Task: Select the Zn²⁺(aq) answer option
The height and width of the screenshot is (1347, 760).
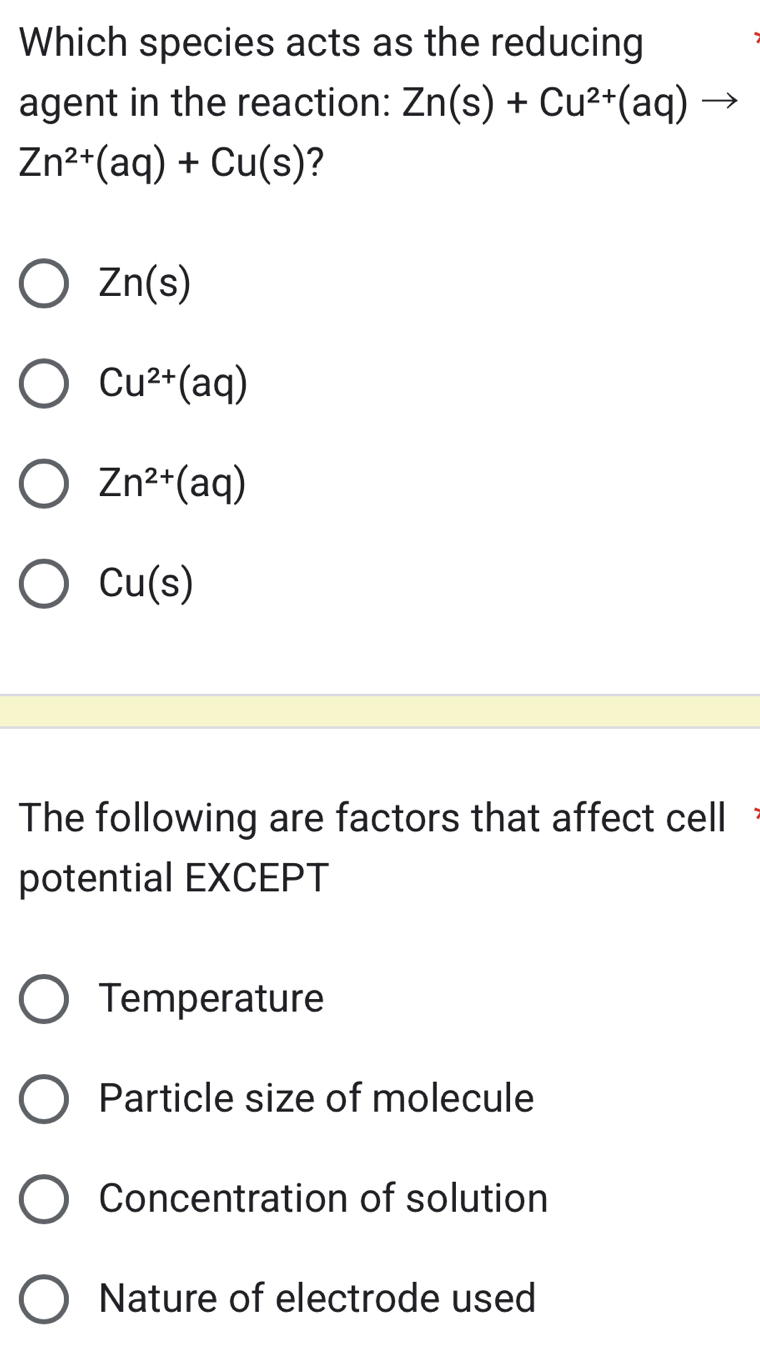Action: pos(42,486)
